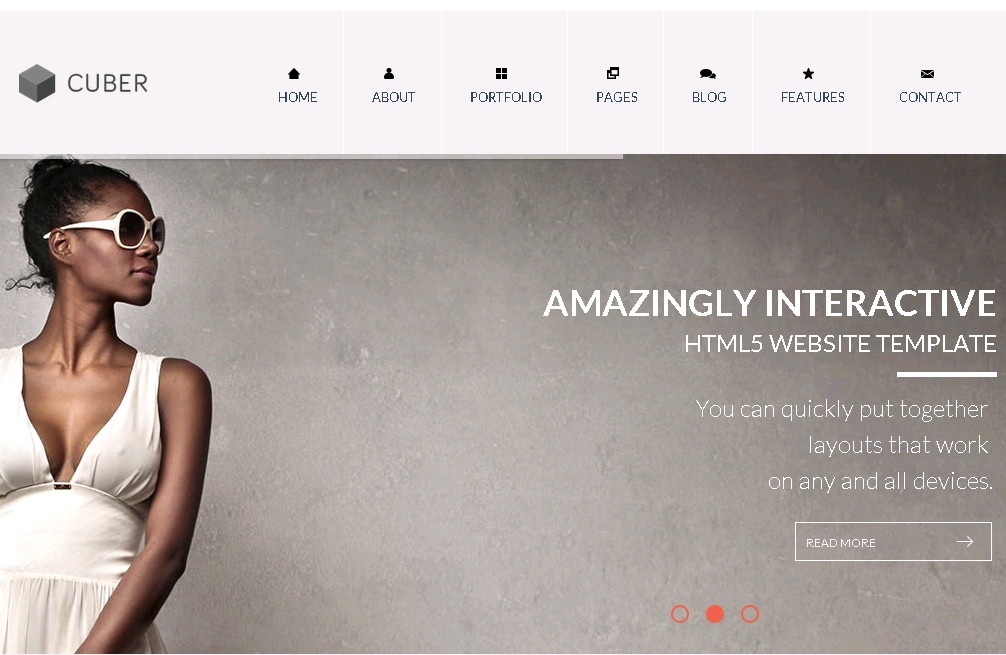Open the FEATURES menu item
This screenshot has width=1006, height=655.
click(812, 97)
